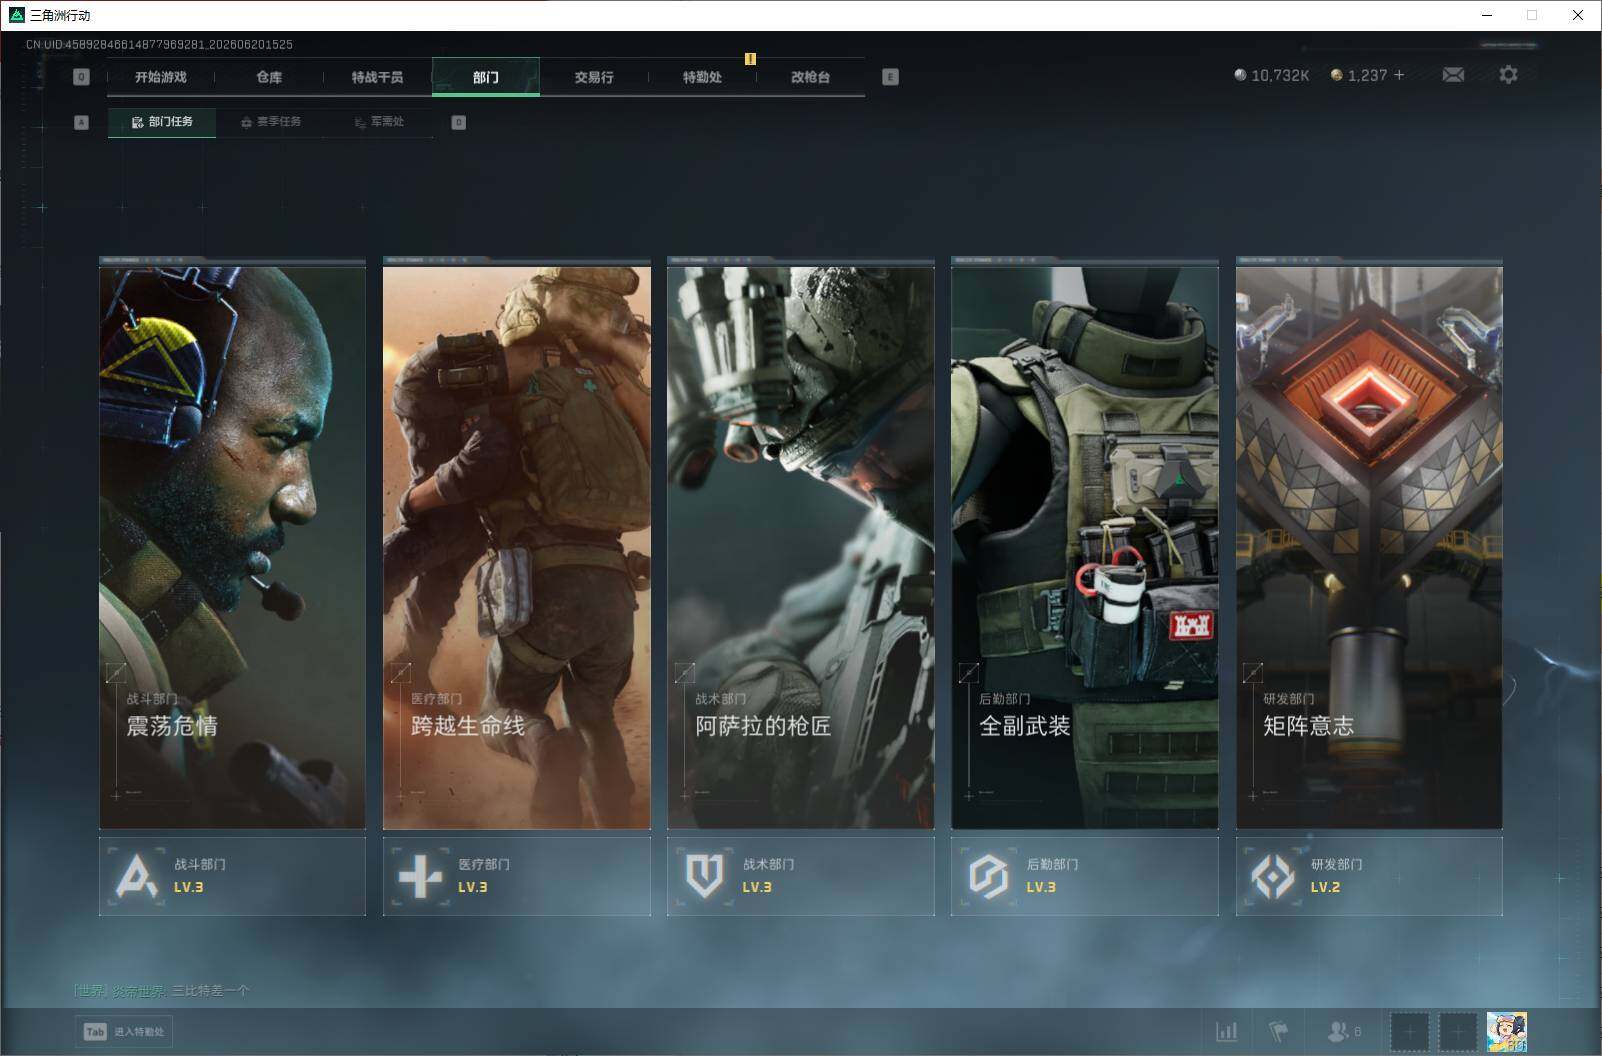
Task: Open the 特勤处 tab
Action: (x=702, y=77)
